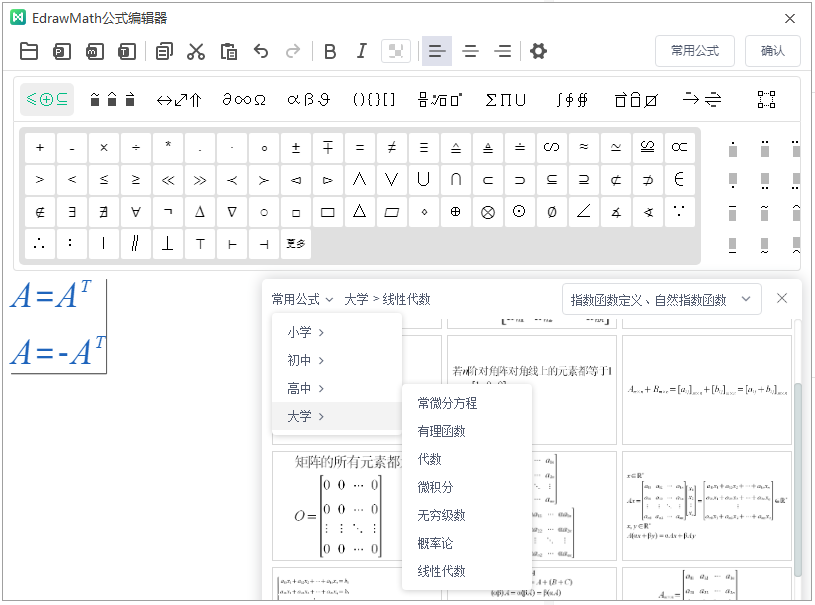Undo the last edit
Image resolution: width=815 pixels, height=605 pixels.
261,51
